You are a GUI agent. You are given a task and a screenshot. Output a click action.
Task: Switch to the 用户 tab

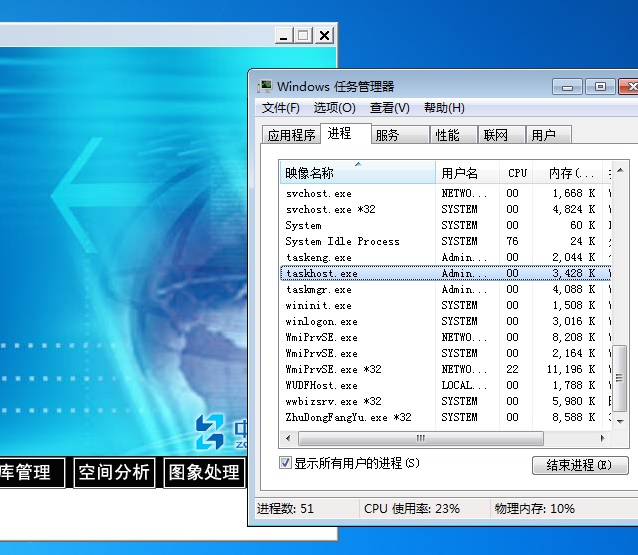(x=549, y=135)
